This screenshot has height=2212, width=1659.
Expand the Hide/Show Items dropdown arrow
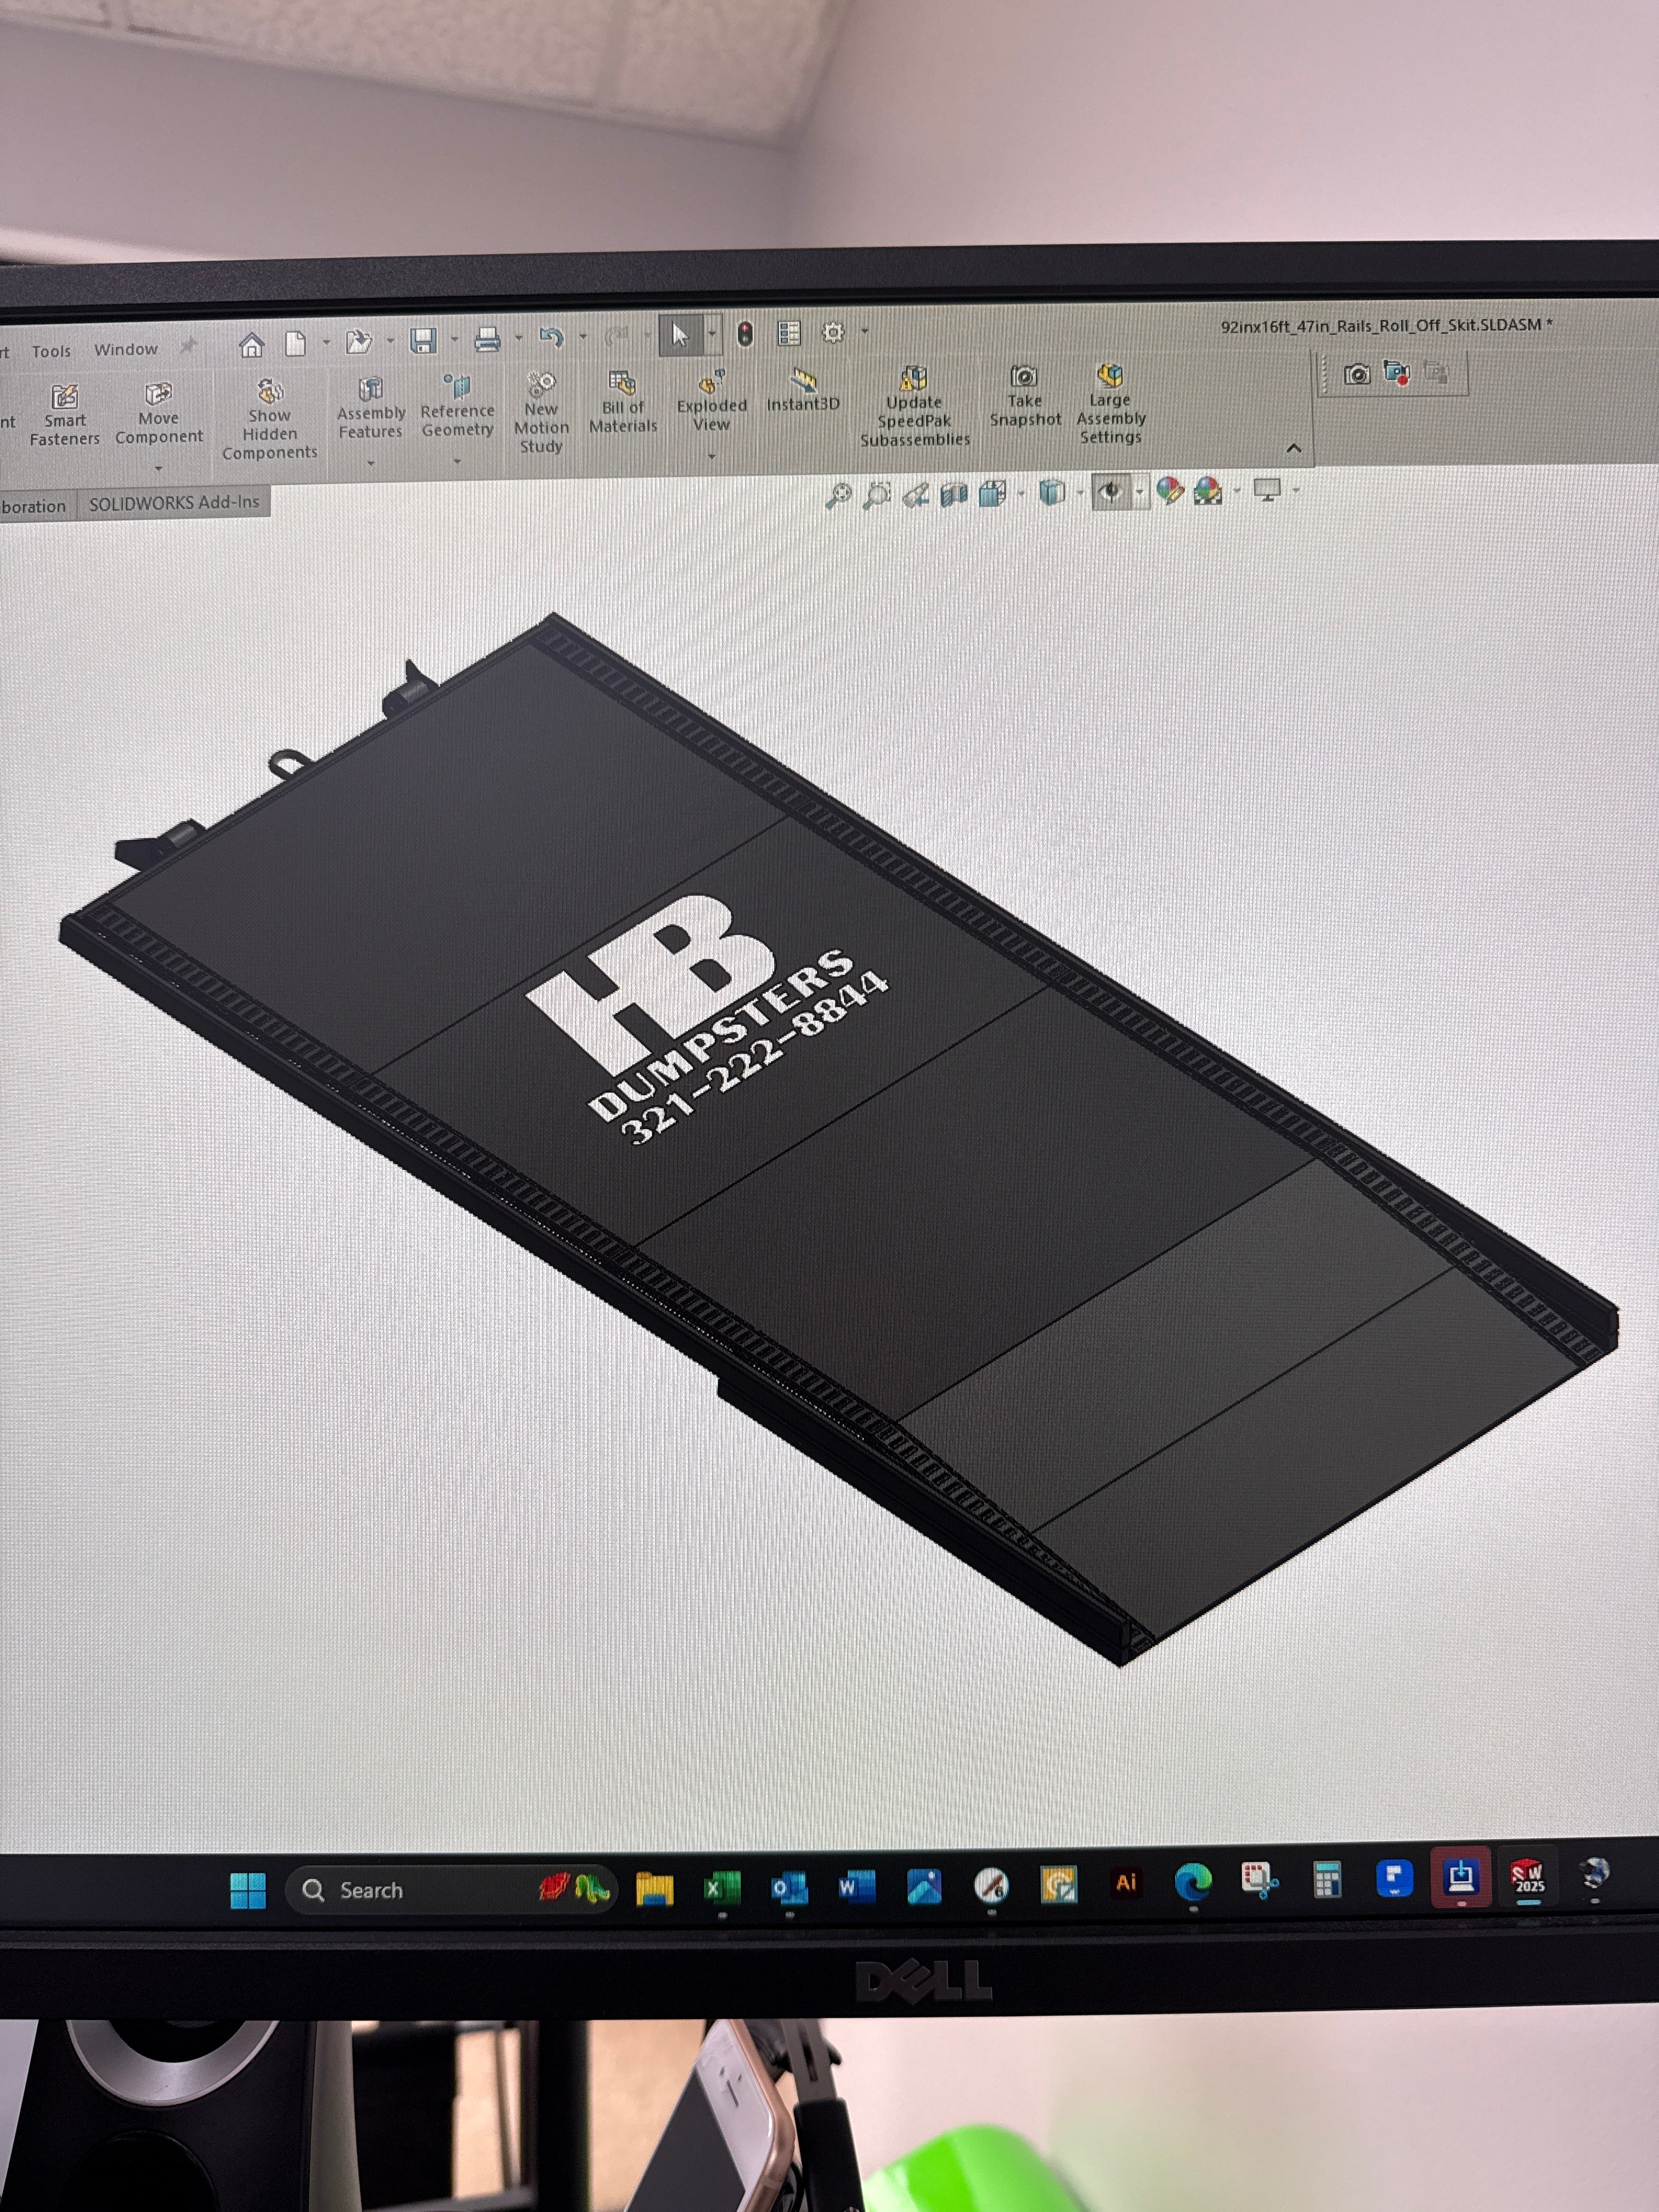1139,491
